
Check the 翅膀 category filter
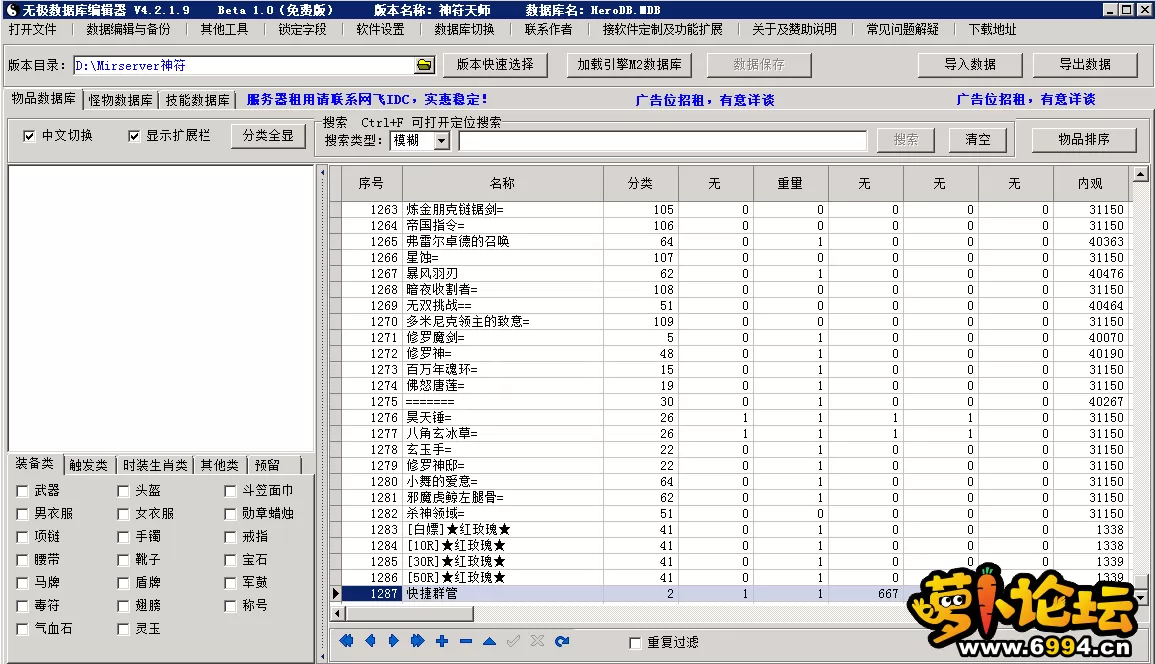[123, 606]
